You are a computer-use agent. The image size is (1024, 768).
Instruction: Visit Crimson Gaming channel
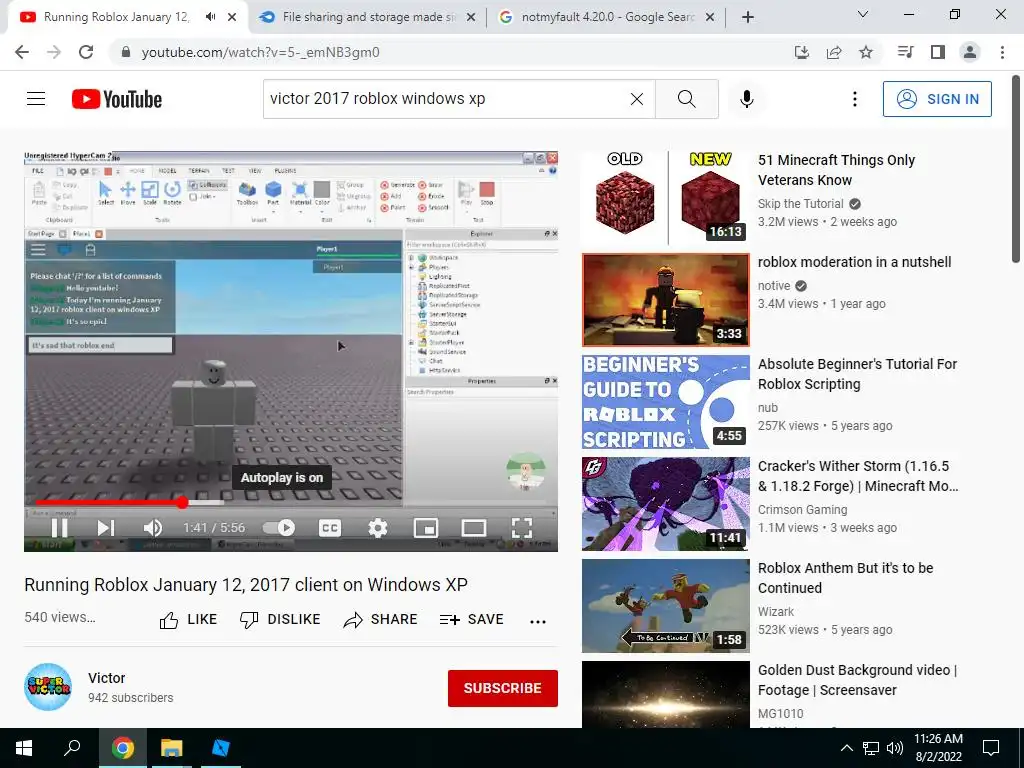coord(802,509)
